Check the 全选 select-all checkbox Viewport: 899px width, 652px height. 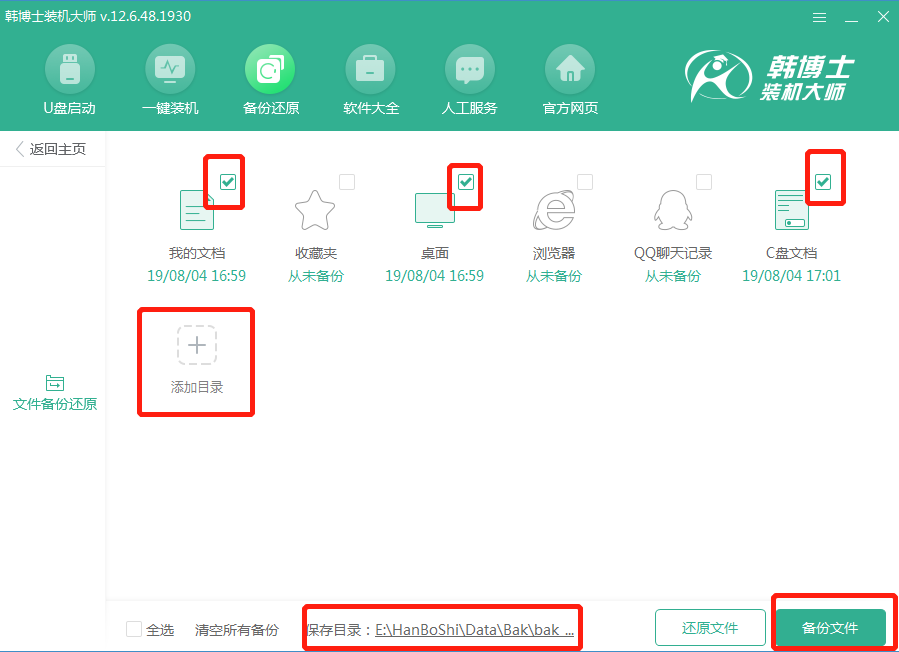tap(134, 629)
